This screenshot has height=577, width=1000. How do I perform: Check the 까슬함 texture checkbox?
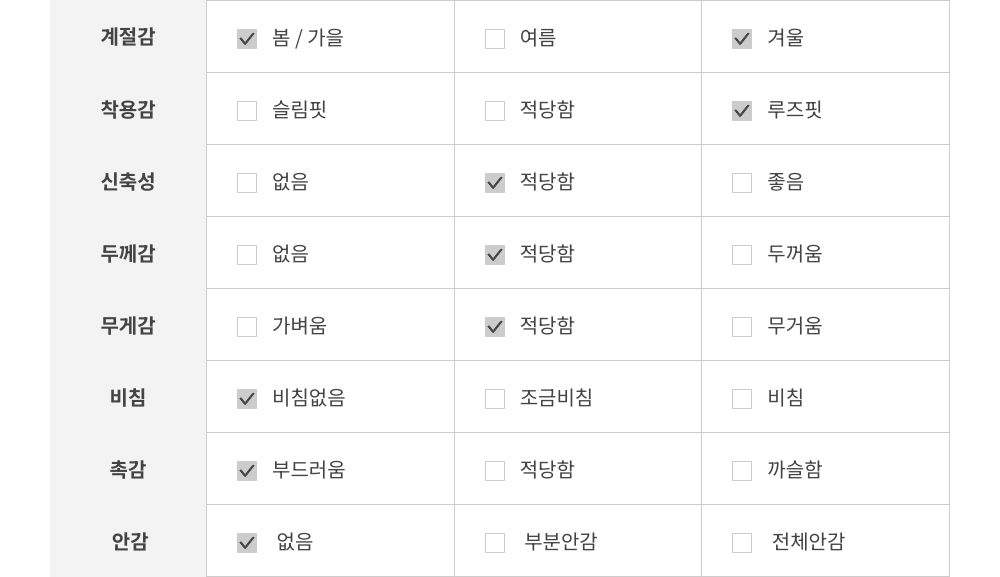tap(742, 471)
